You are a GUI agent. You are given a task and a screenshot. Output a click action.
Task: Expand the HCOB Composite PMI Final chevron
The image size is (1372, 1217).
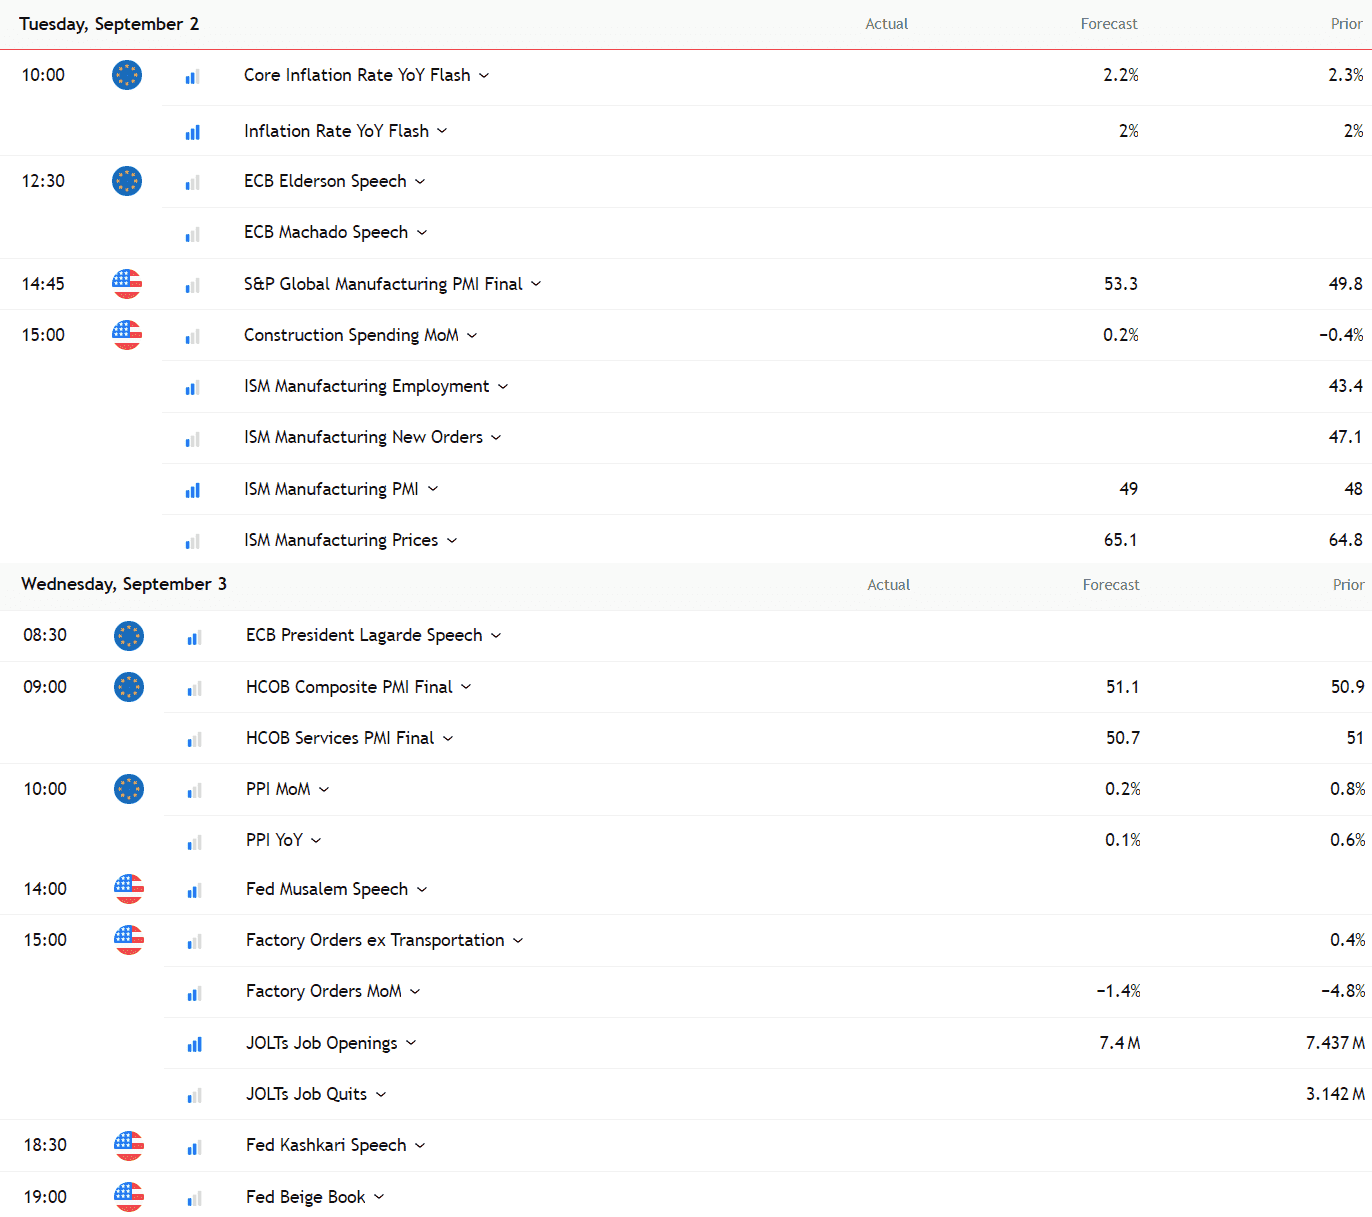(x=466, y=687)
